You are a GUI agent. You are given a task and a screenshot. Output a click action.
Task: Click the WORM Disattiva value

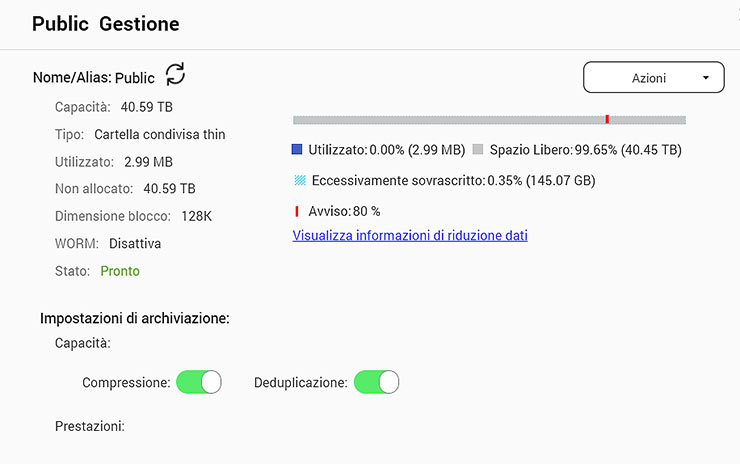click(135, 243)
